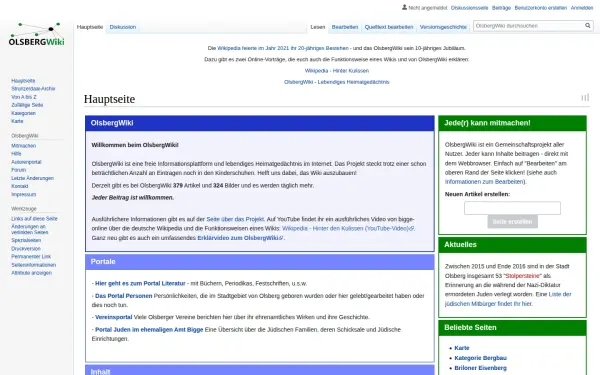Open OlsbergWiki - Lebendiges Heimatgedächtnis link
This screenshot has height=375, width=600.
coord(337,82)
